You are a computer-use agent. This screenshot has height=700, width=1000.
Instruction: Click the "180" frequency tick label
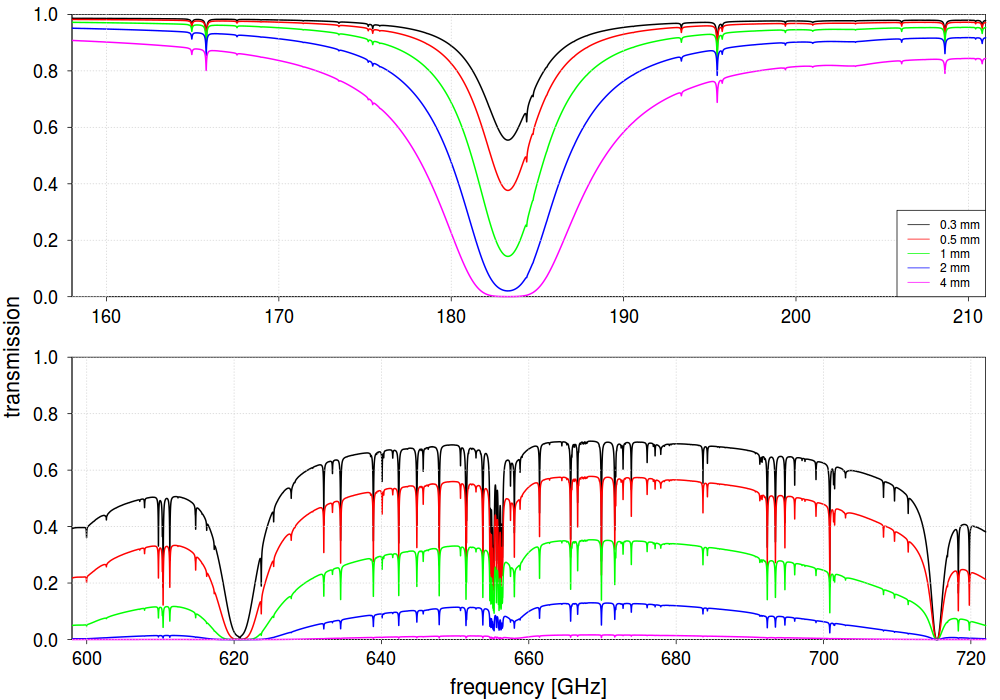(451, 316)
